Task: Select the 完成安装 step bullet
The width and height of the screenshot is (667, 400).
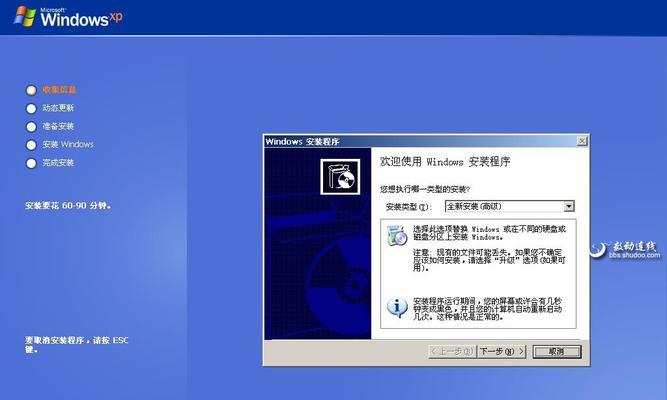Action: 31,162
